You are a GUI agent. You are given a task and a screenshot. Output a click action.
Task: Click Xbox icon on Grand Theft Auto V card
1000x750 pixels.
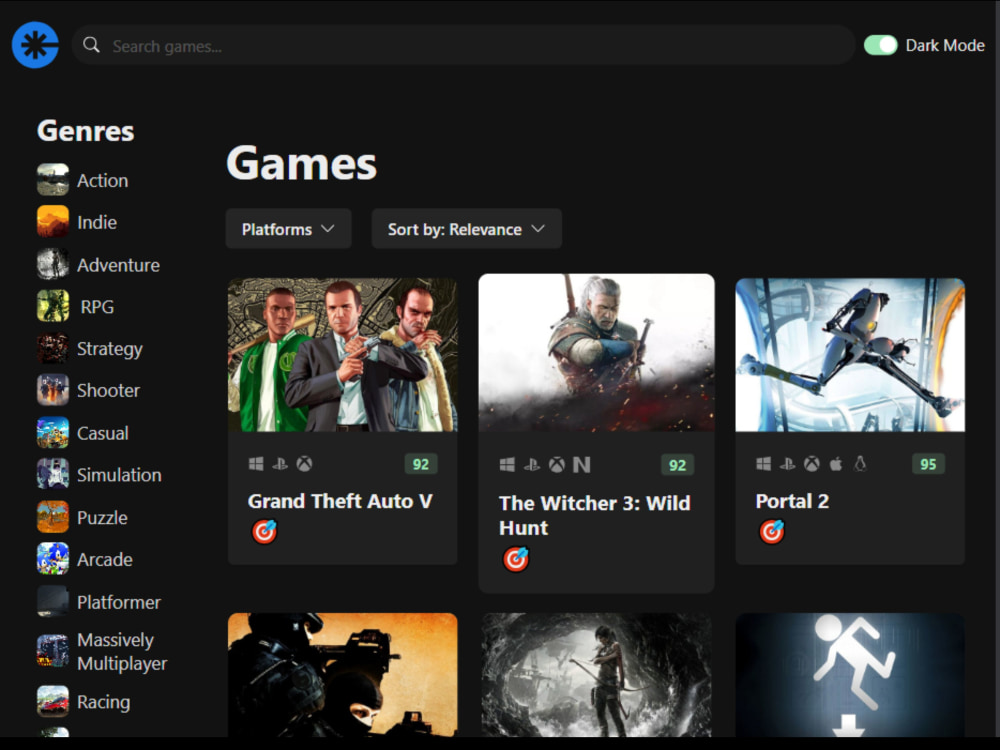(x=304, y=464)
